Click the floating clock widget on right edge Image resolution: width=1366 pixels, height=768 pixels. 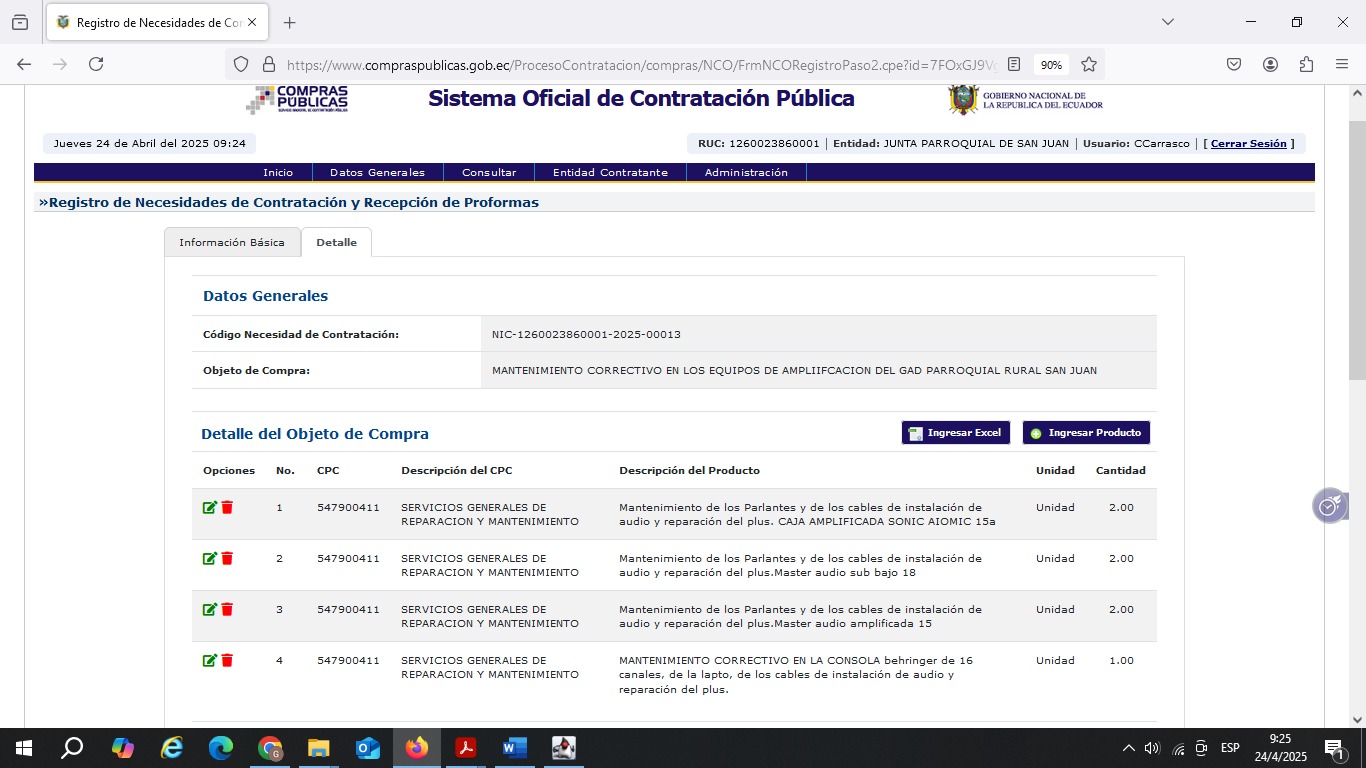[x=1329, y=506]
